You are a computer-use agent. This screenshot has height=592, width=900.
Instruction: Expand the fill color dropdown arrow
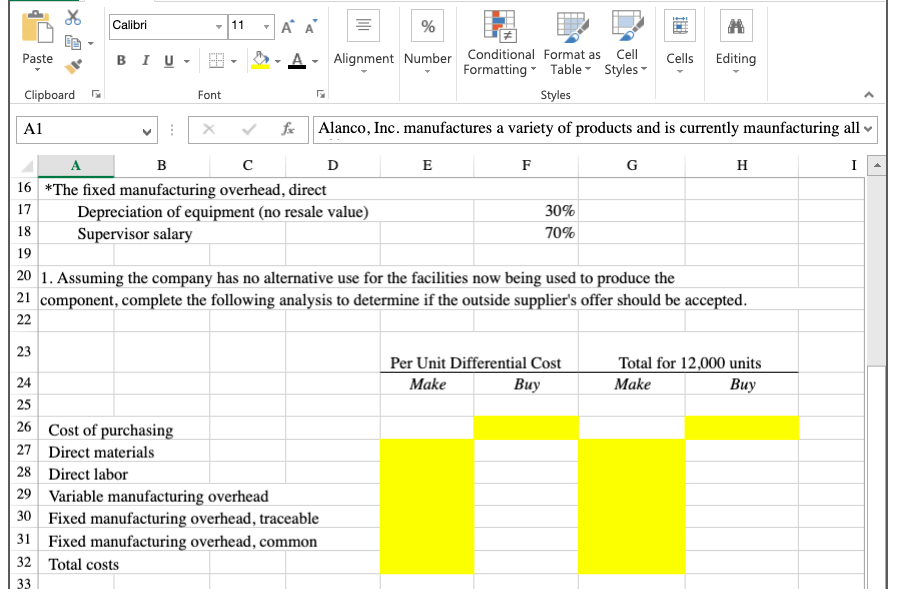tap(277, 60)
